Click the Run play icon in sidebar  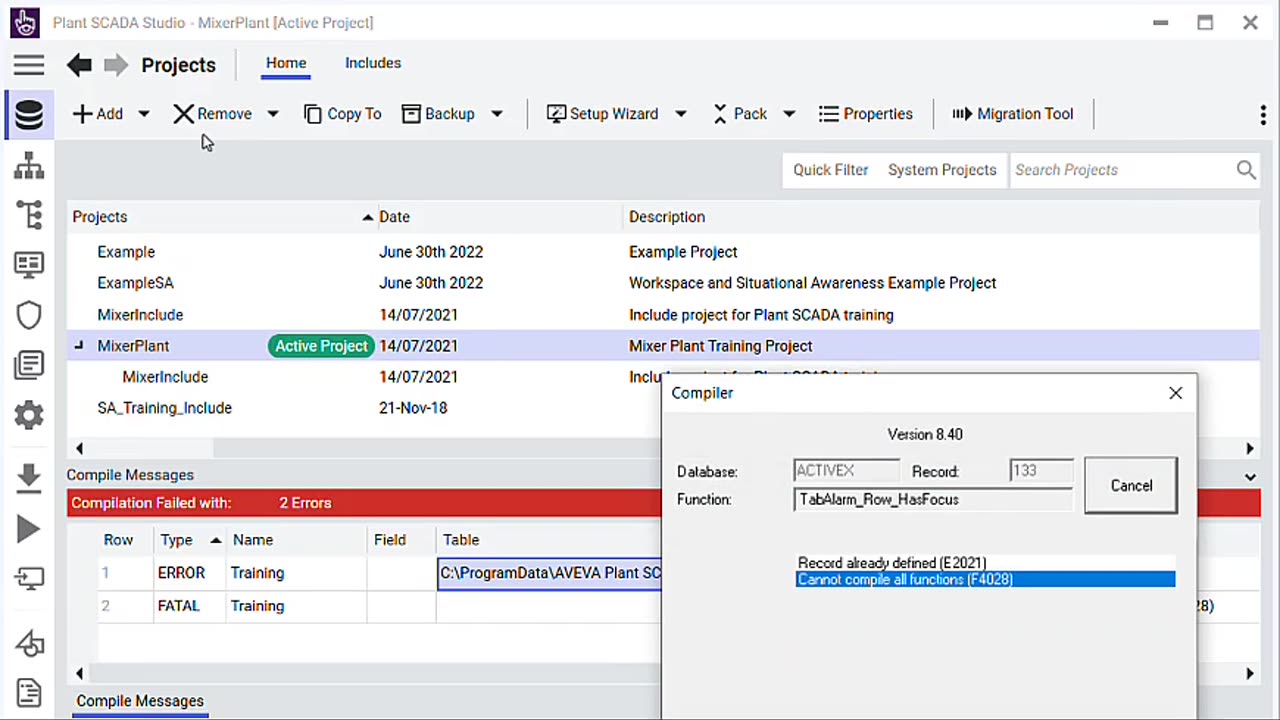click(28, 529)
